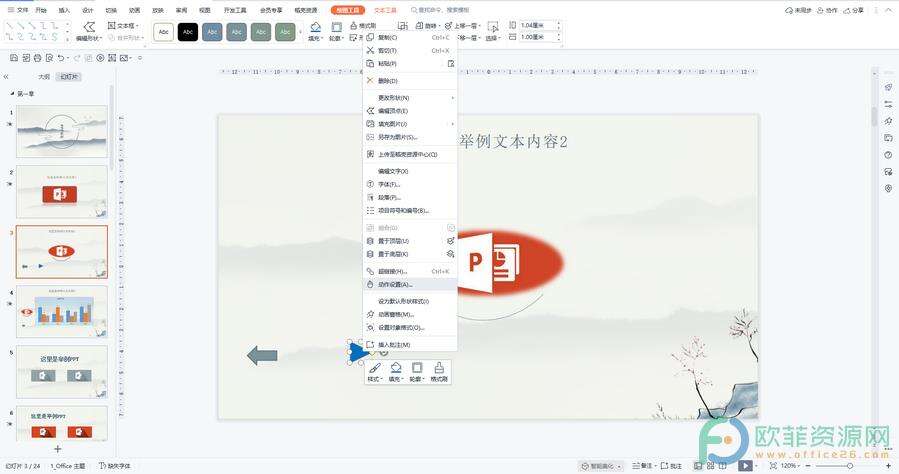
Task: Click the scissors icon for 剪切
Action: pyautogui.click(x=370, y=50)
